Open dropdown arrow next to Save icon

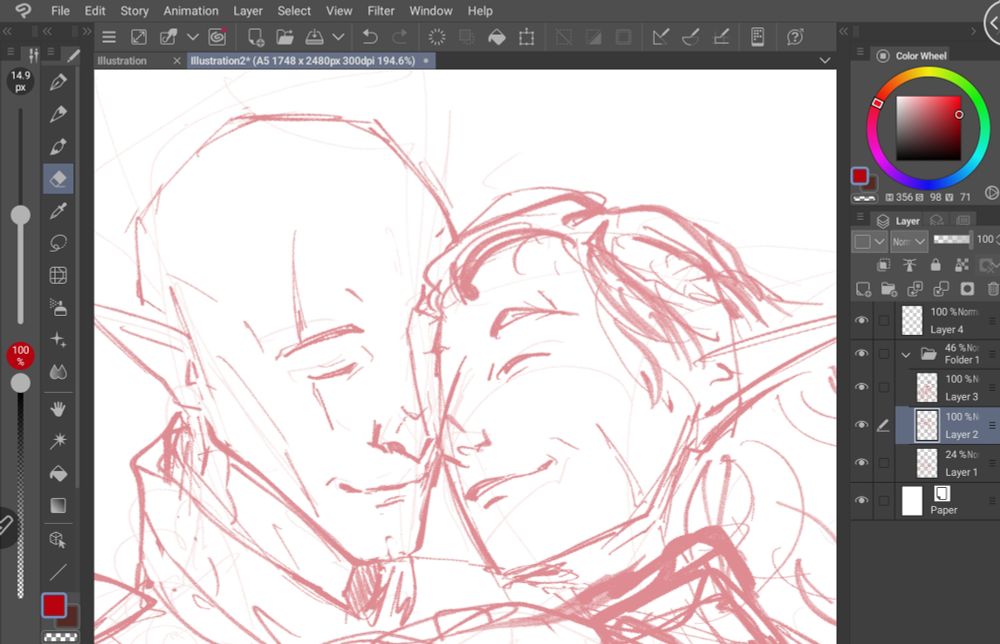point(339,37)
